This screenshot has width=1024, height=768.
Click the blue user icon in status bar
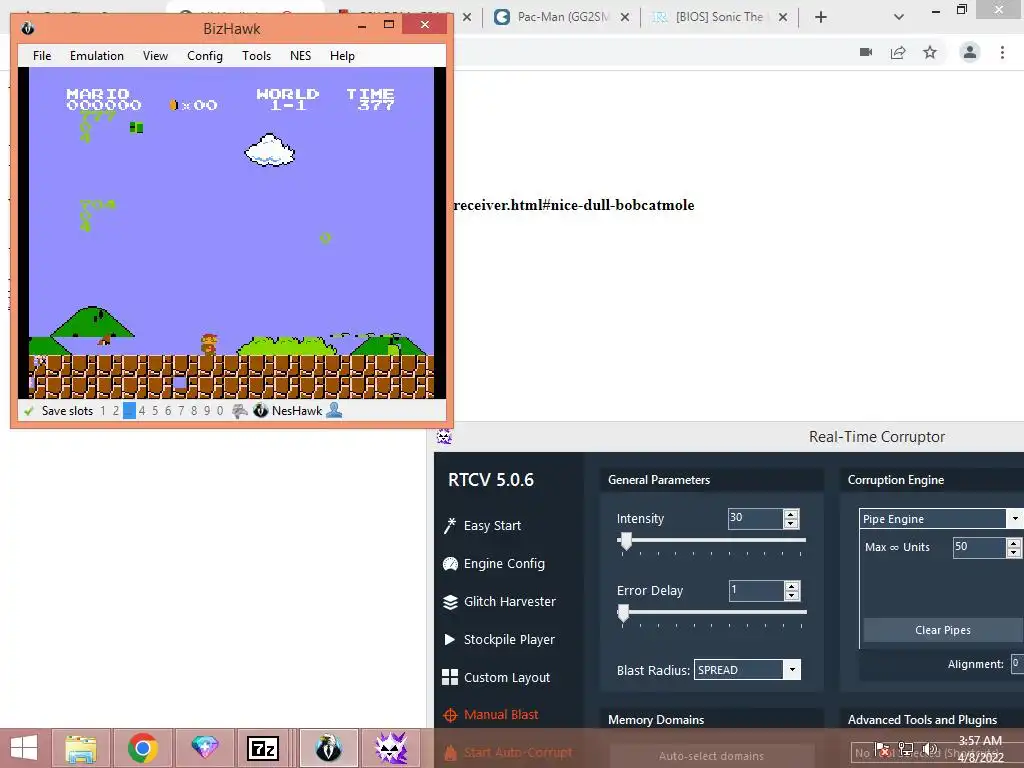[334, 410]
